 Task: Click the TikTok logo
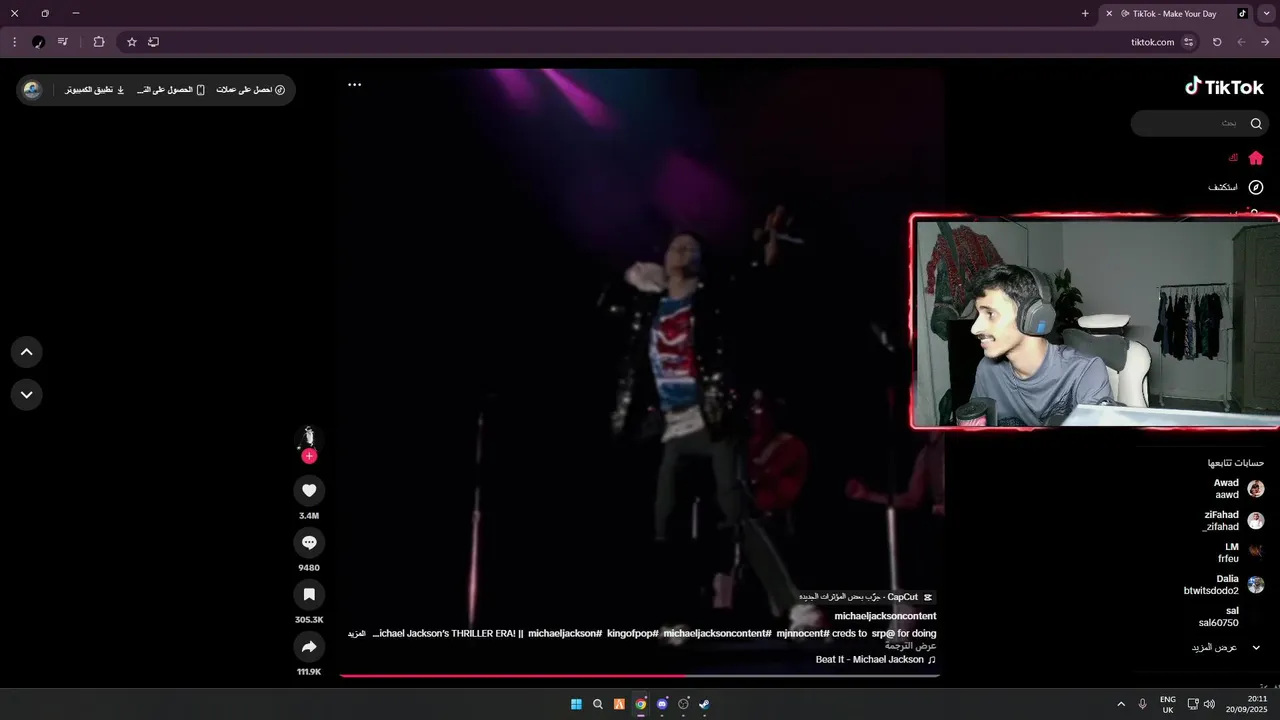point(1224,87)
